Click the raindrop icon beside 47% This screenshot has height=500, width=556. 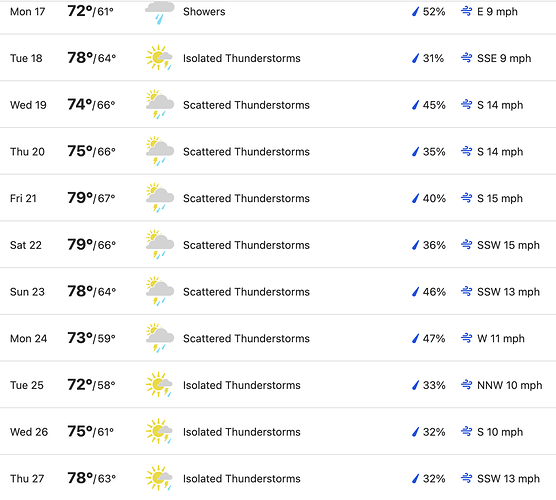point(415,339)
